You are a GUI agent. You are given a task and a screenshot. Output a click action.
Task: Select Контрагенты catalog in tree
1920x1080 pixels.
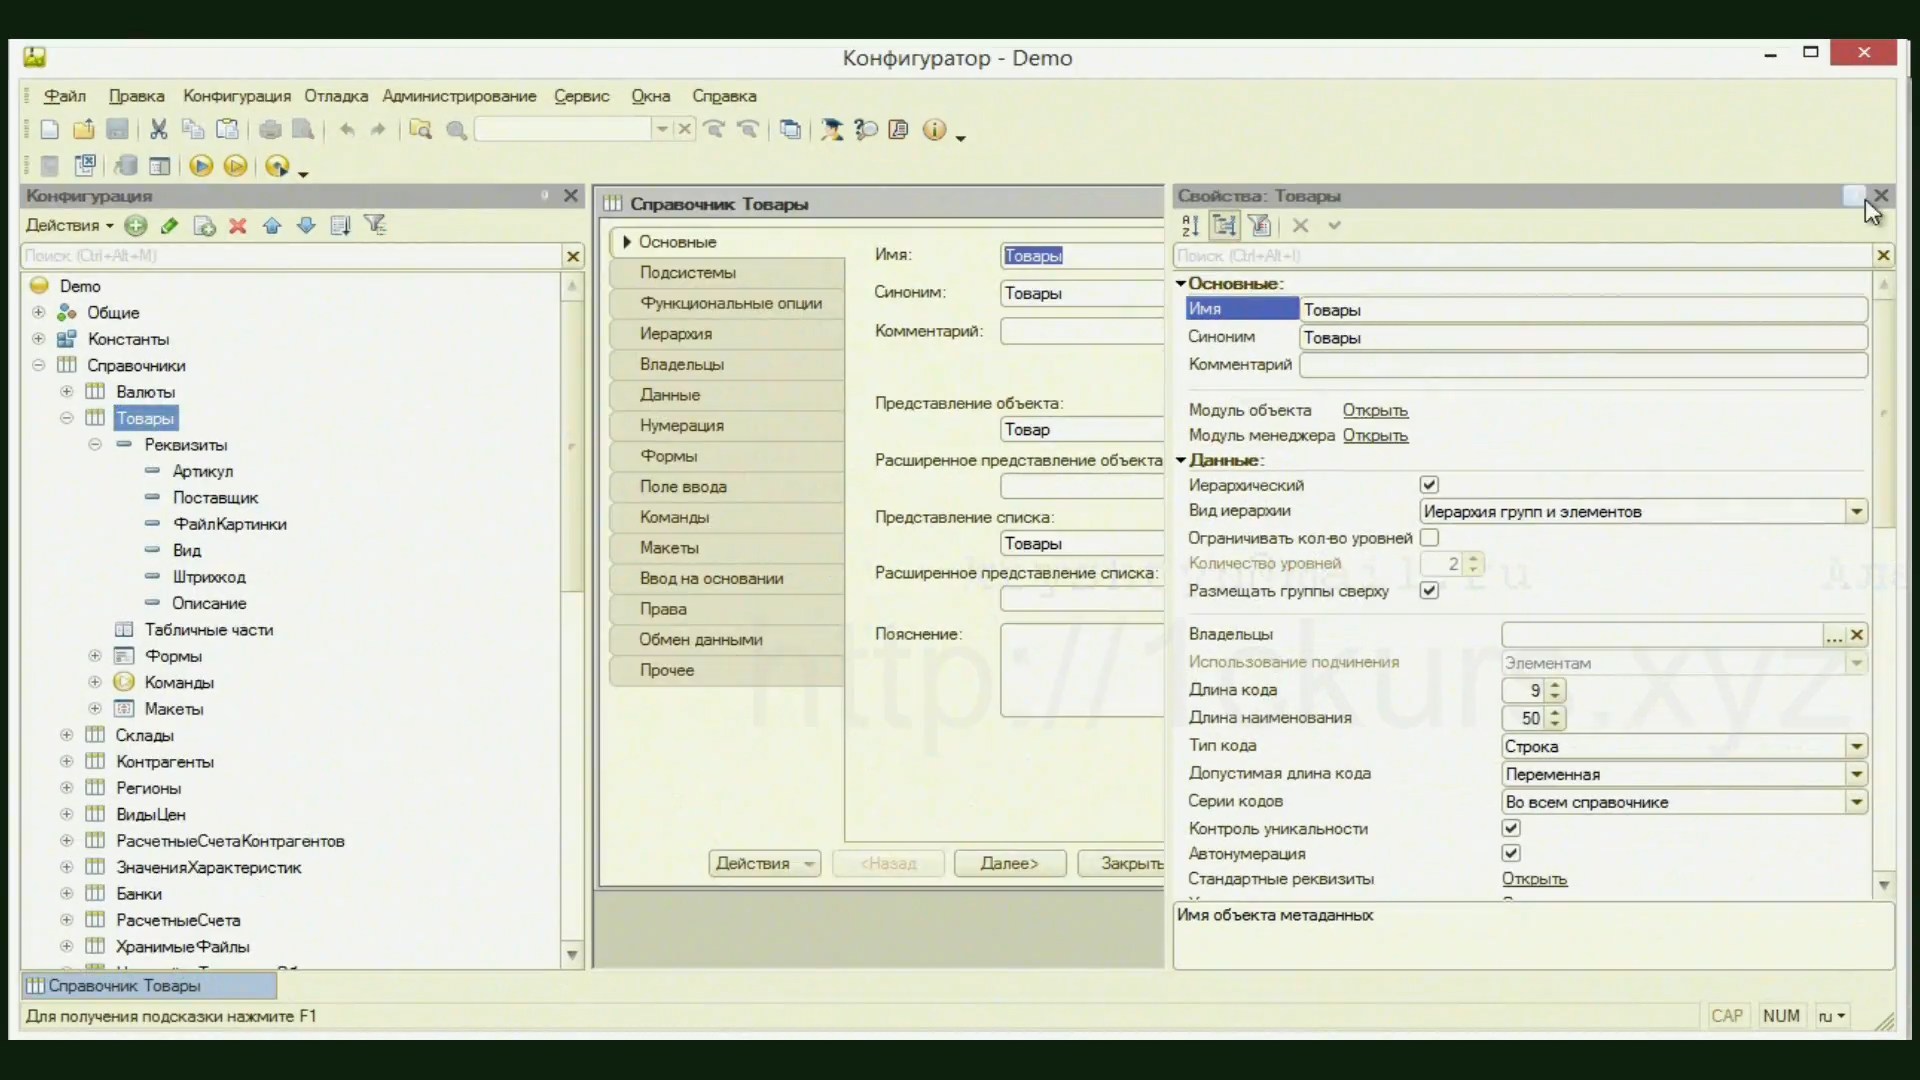(165, 763)
